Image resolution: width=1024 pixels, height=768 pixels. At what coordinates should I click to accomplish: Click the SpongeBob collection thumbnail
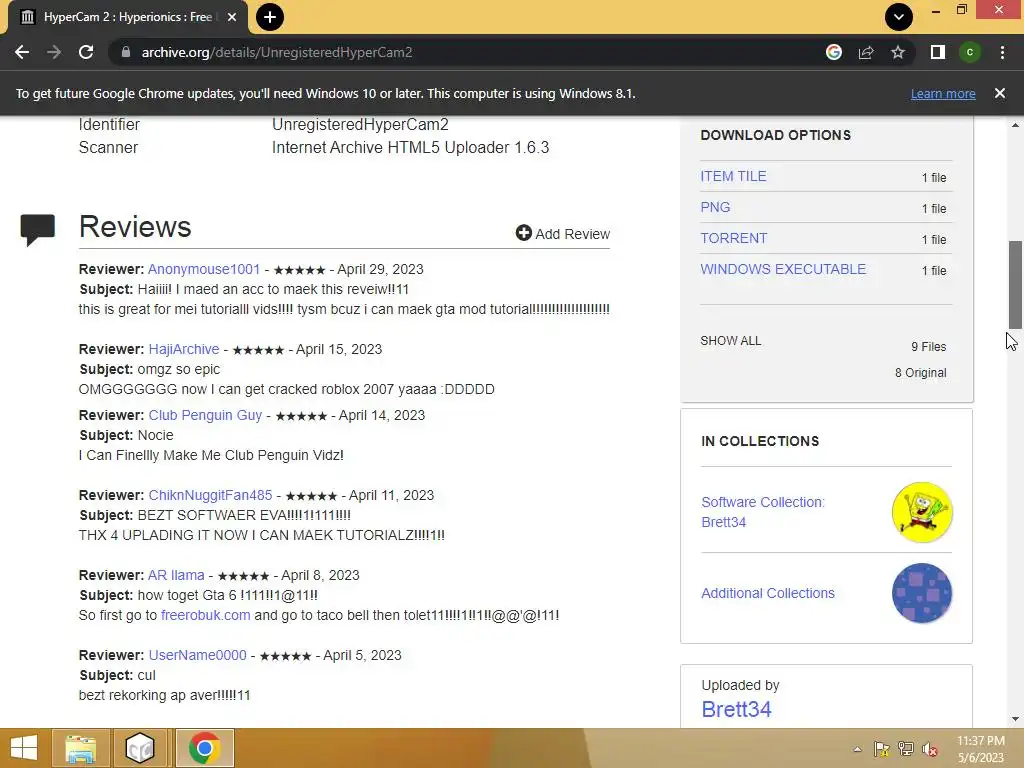[x=921, y=512]
